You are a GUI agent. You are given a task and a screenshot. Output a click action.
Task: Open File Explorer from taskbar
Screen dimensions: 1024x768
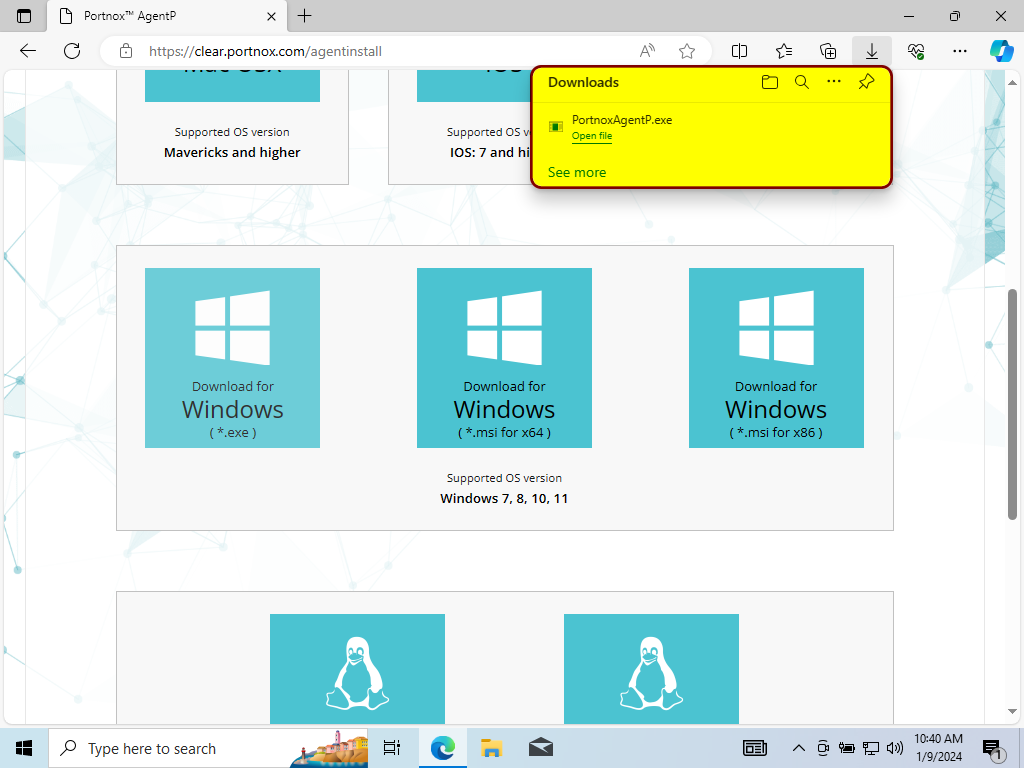click(x=492, y=748)
